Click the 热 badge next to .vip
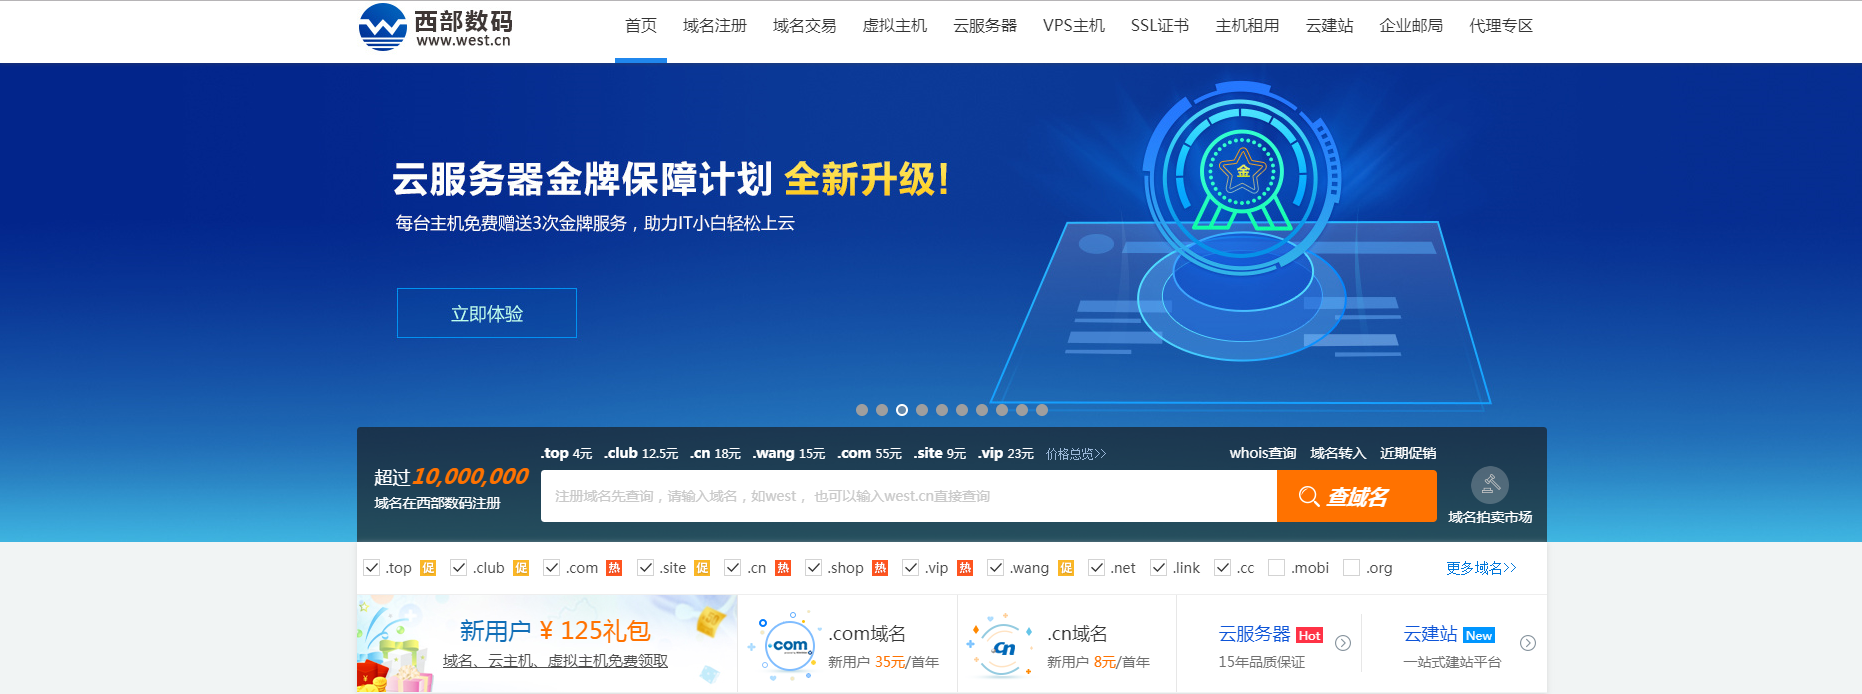 (965, 568)
